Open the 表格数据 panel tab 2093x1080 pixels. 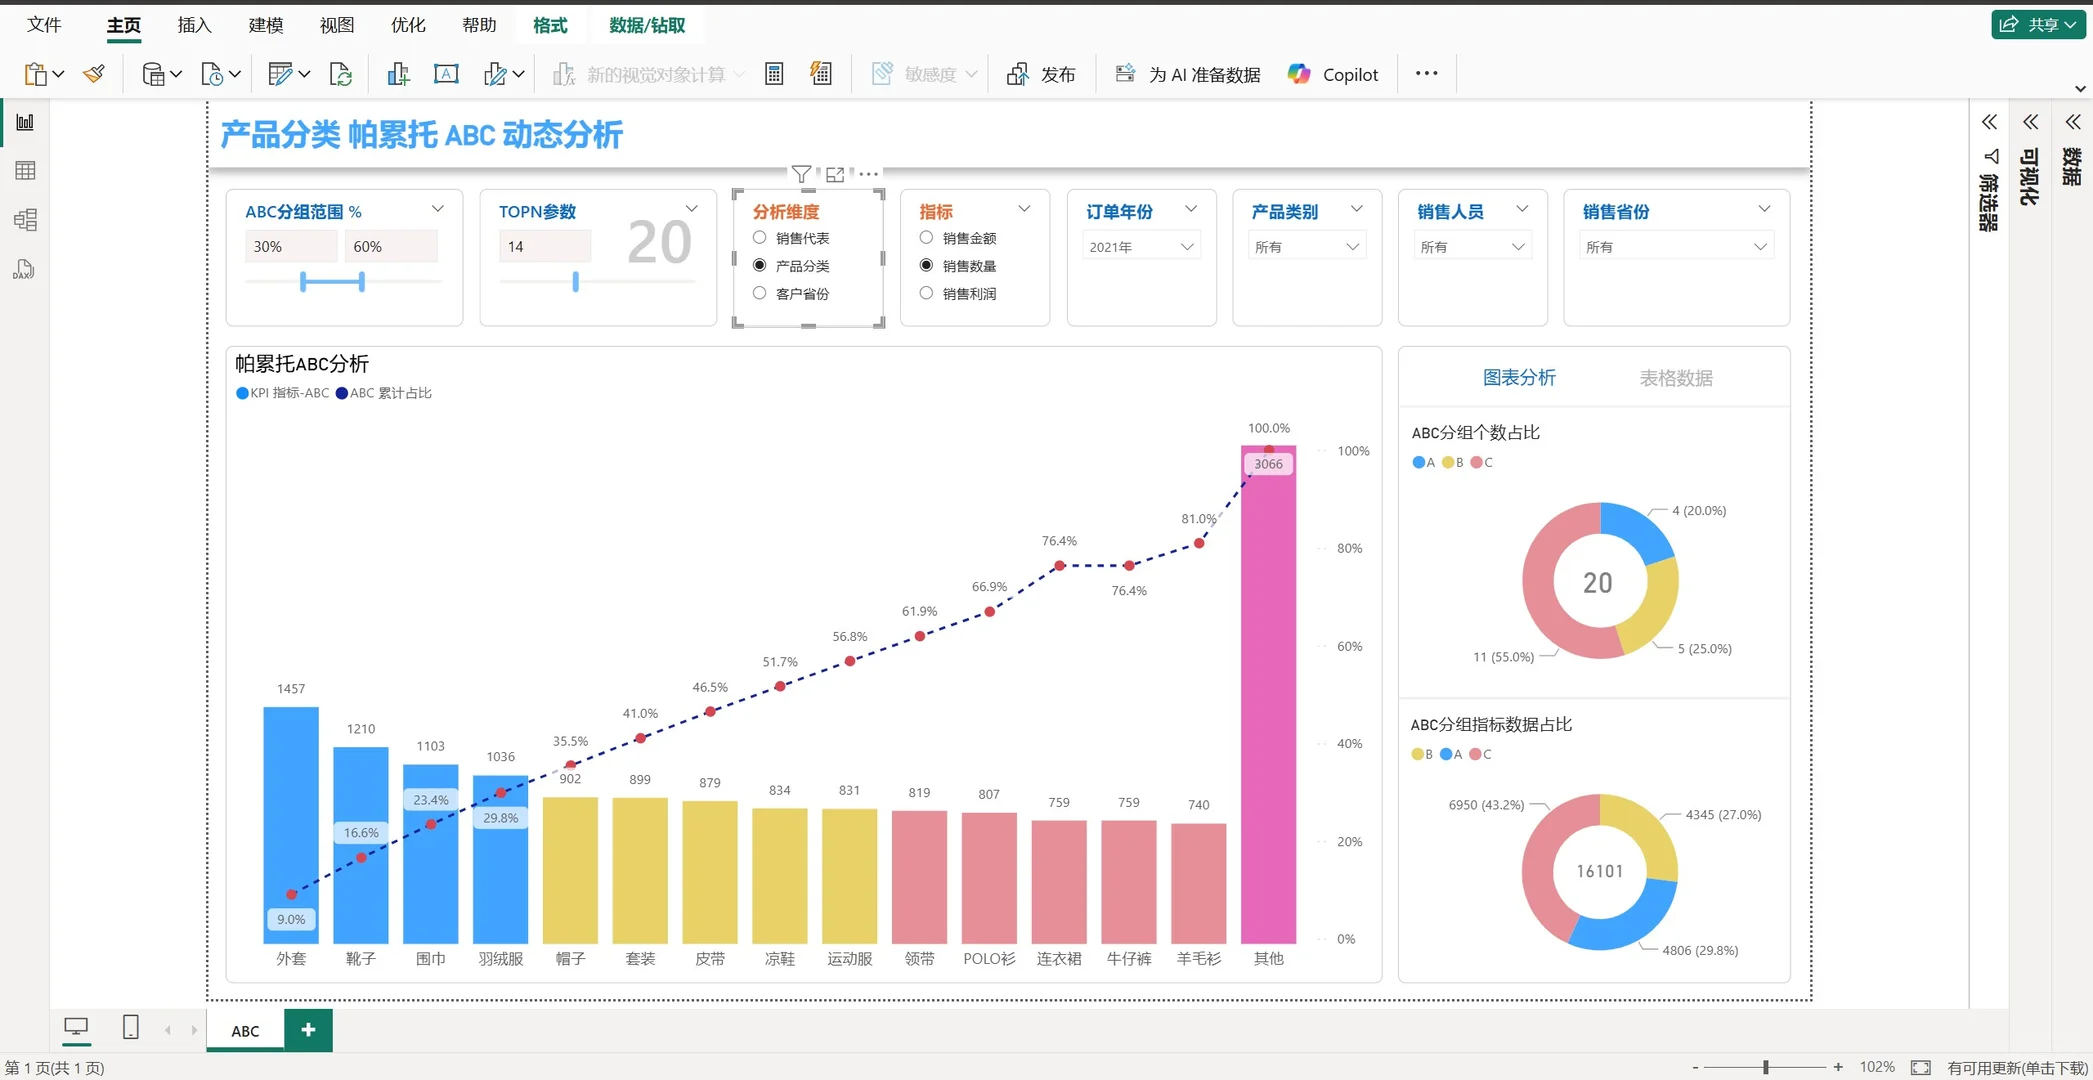tap(1676, 377)
